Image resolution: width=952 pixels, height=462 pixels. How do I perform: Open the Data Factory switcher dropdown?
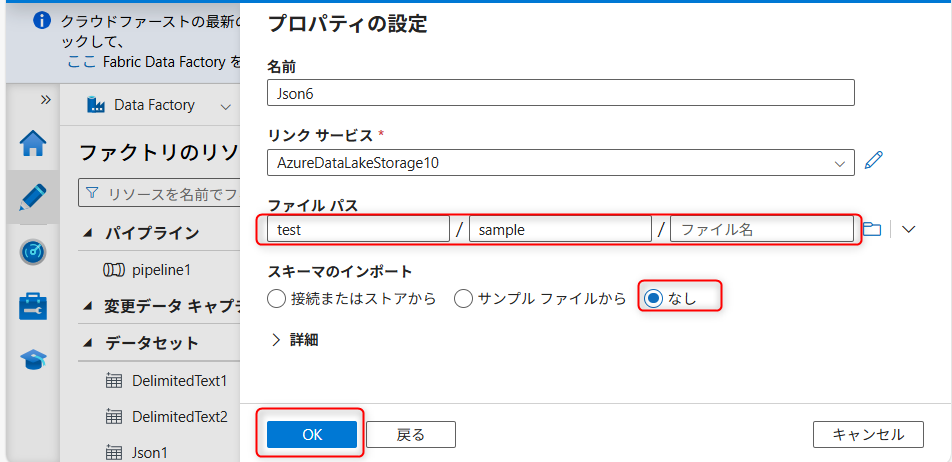click(226, 107)
